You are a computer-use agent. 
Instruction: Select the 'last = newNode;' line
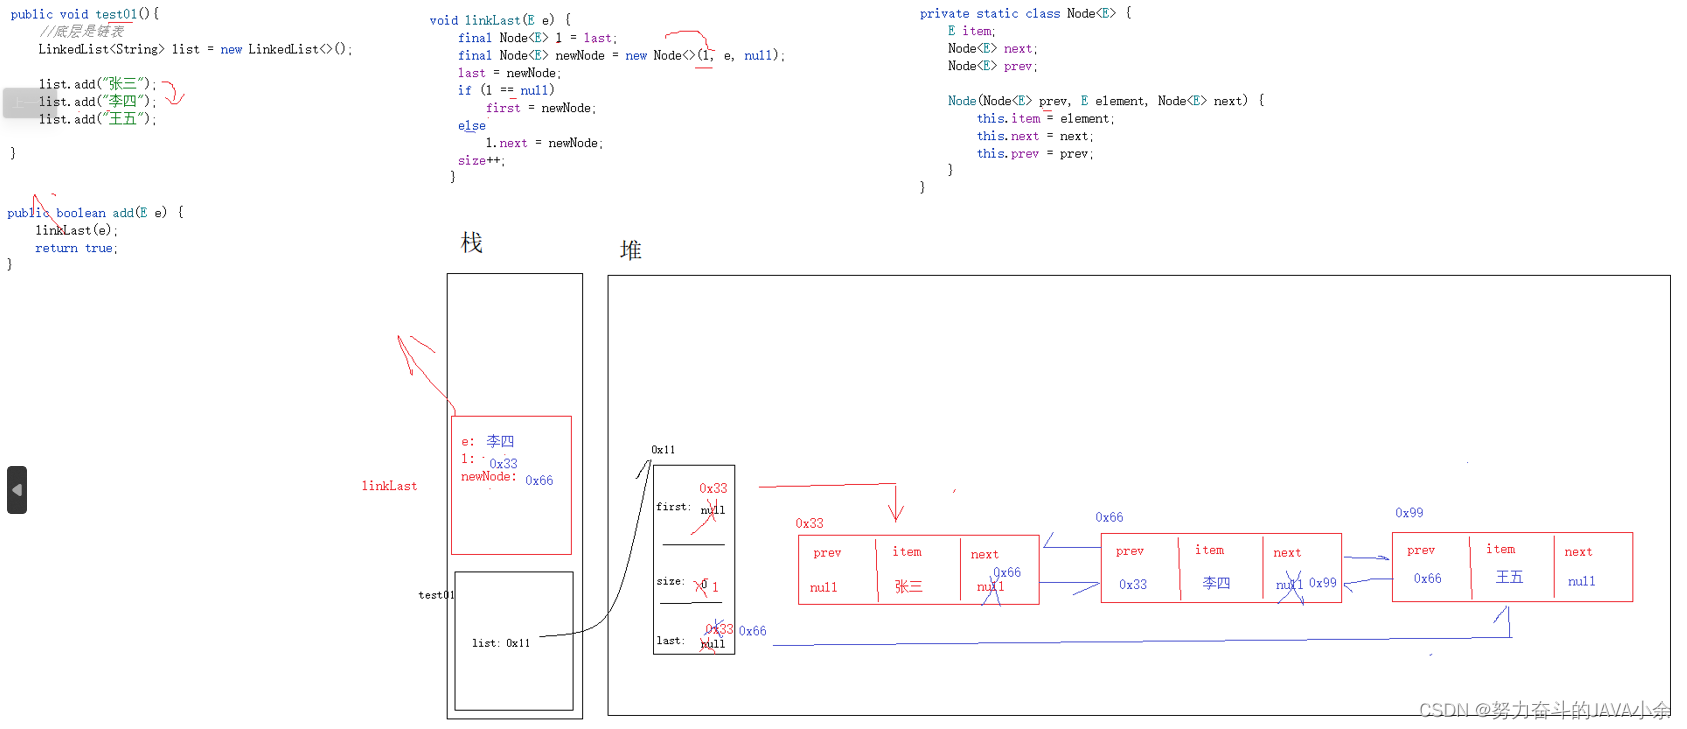[509, 73]
